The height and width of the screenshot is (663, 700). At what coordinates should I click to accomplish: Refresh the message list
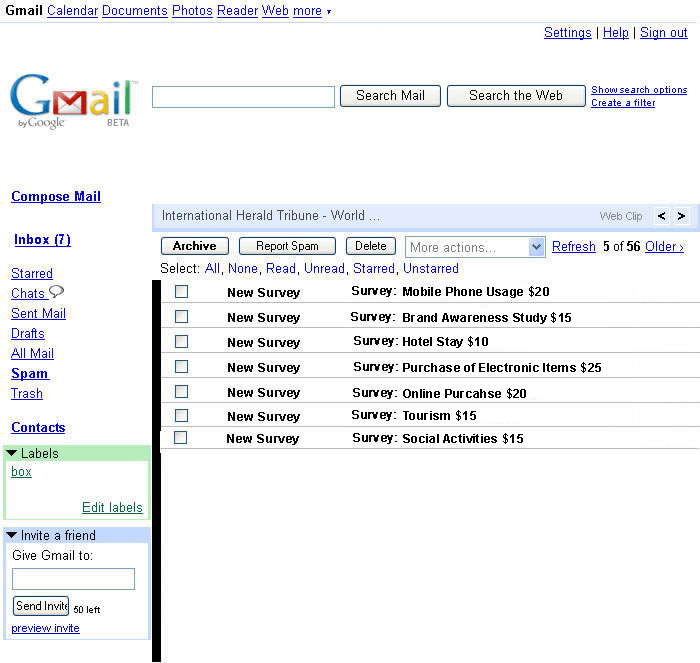point(574,246)
